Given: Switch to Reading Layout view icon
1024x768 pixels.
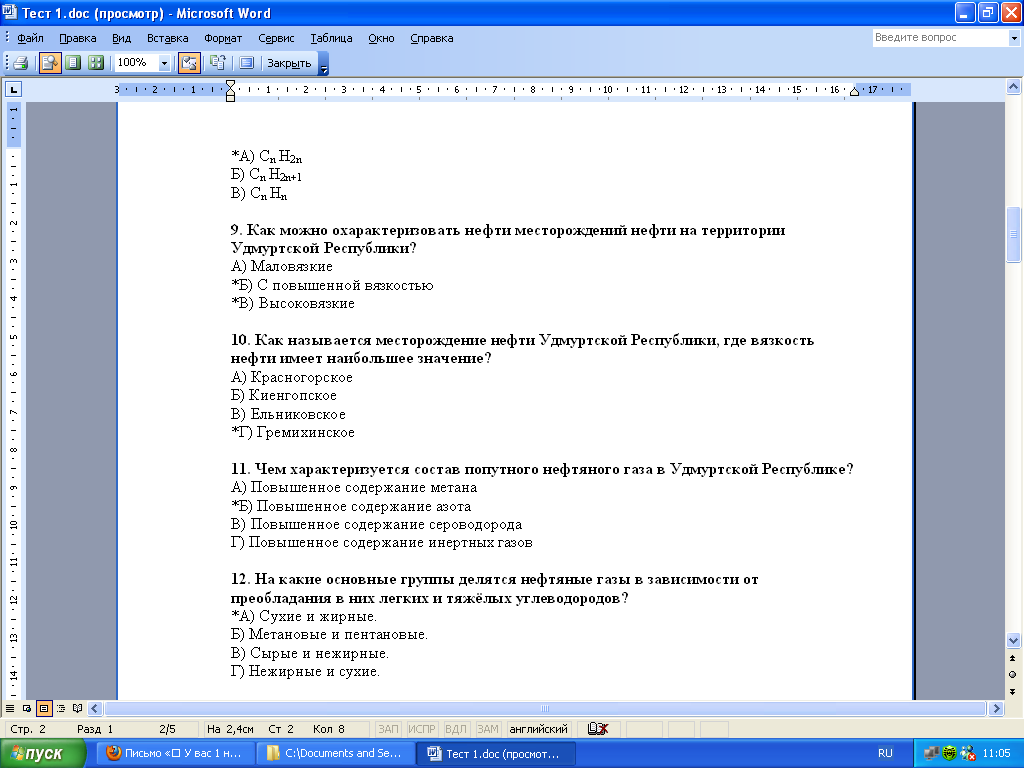Looking at the screenshot, I should click(x=78, y=708).
